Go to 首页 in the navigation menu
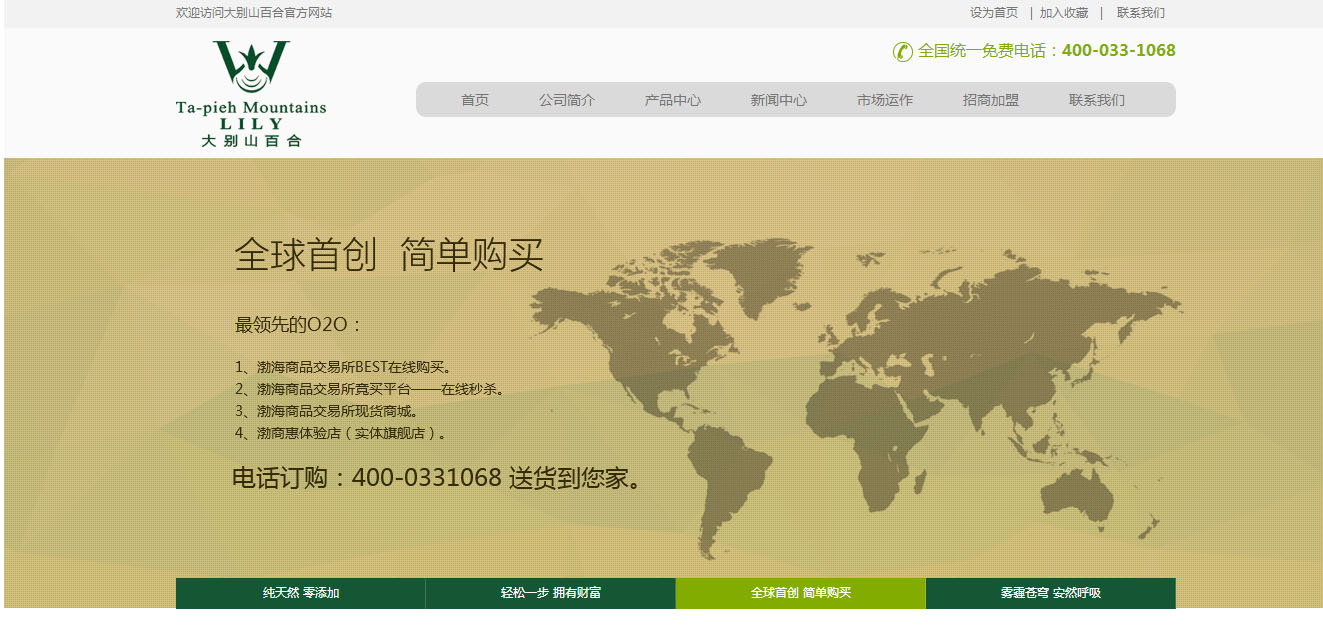Screen dimensions: 1323x636 click(475, 100)
